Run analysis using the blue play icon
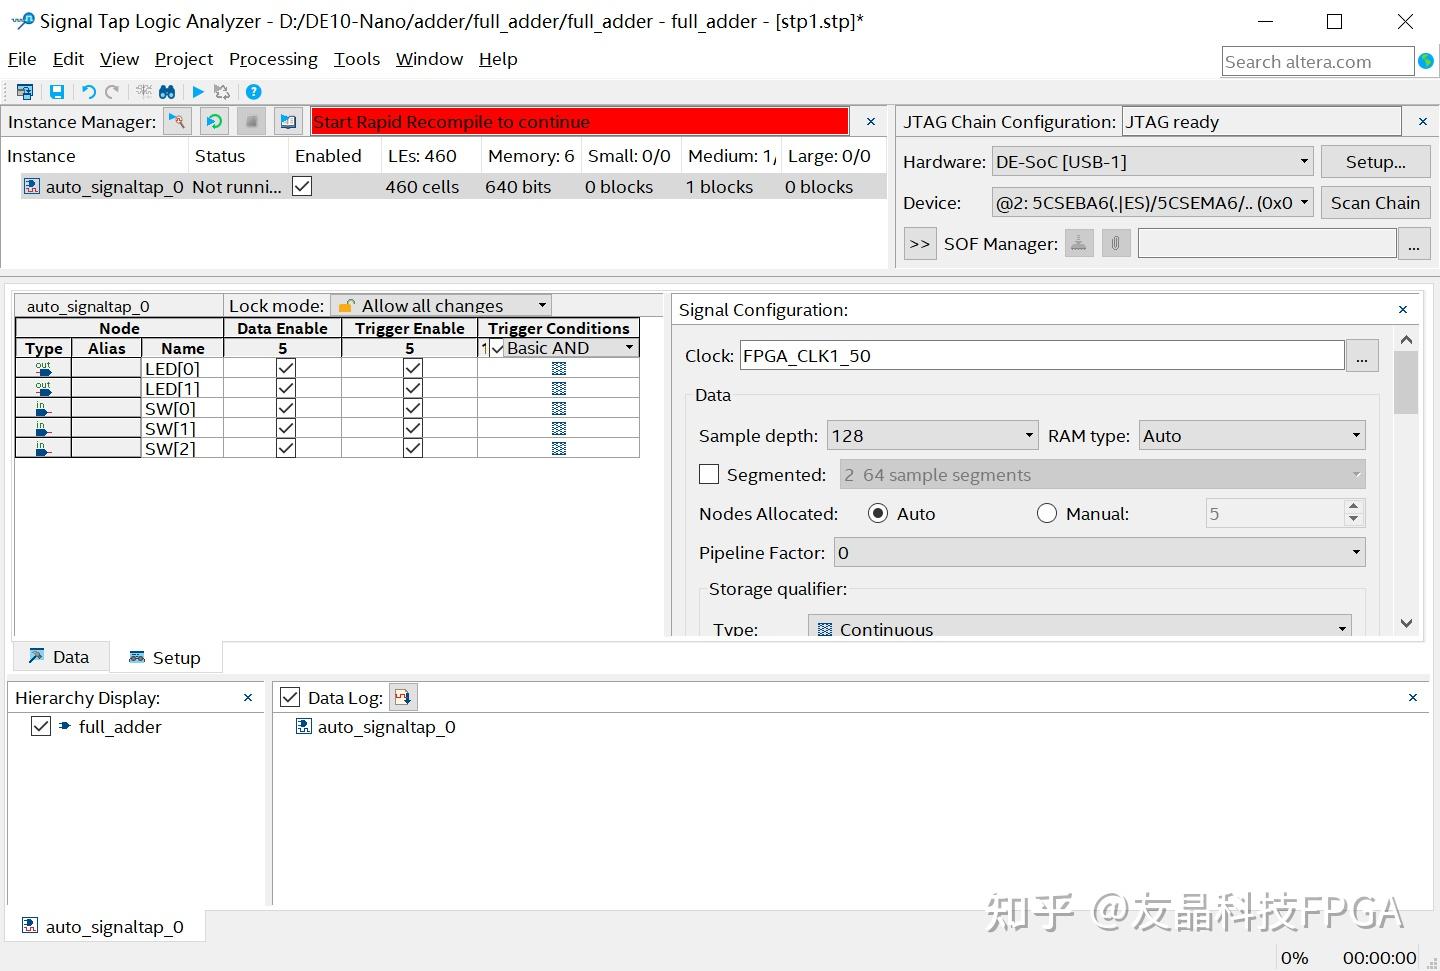 pos(197,91)
